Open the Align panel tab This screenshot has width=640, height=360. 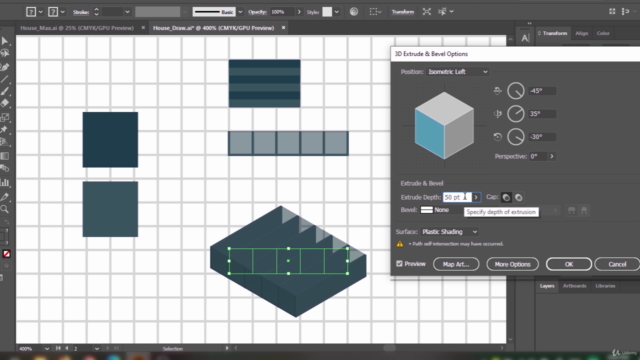click(x=582, y=33)
